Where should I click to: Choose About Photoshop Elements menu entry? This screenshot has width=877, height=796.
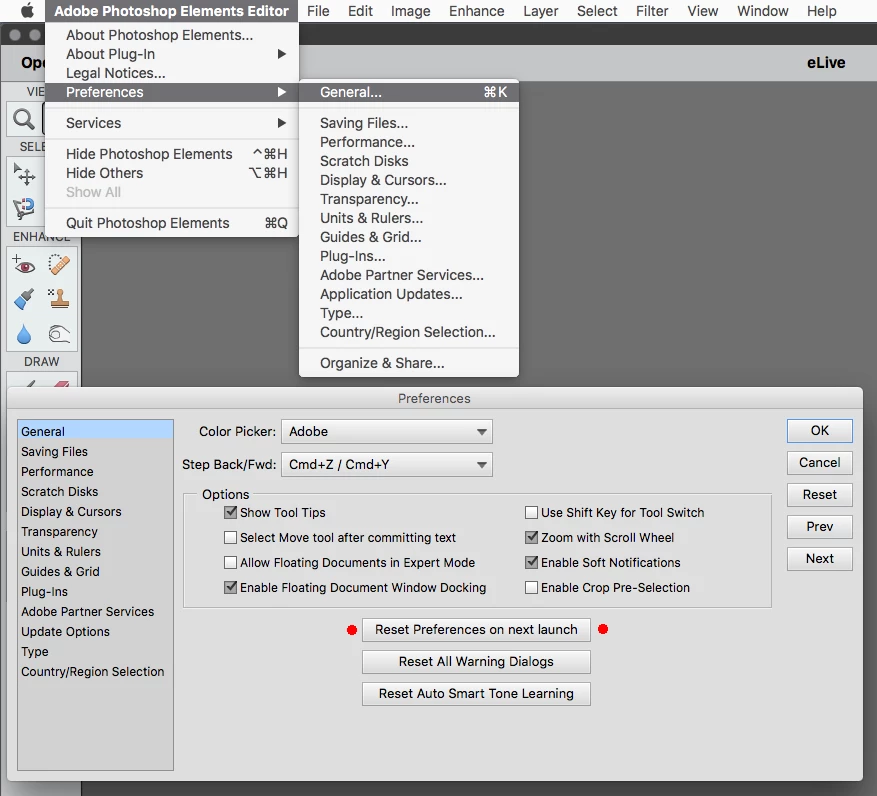coord(172,35)
